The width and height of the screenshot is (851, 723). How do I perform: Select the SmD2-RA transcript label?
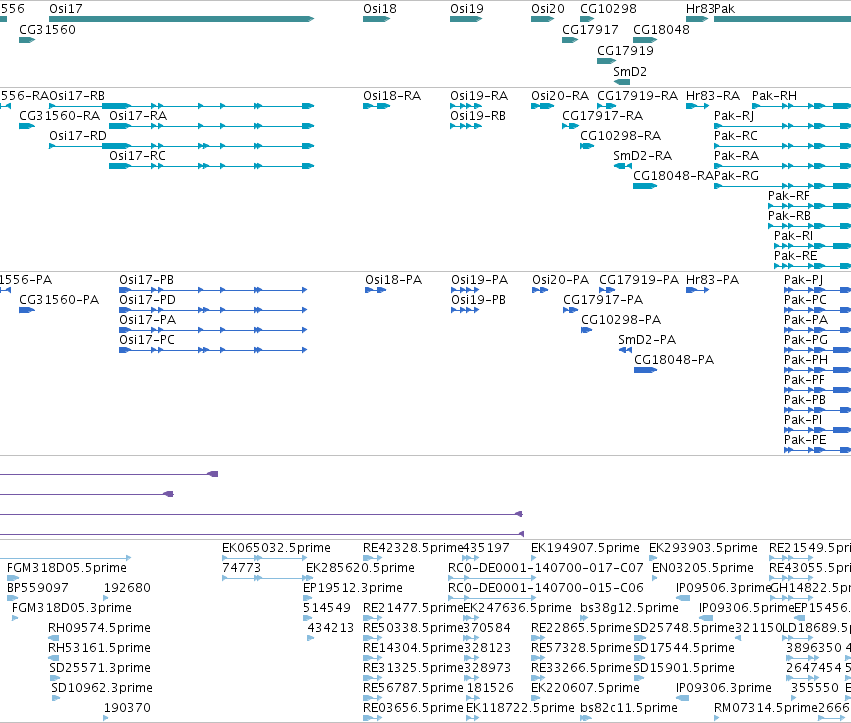click(642, 156)
